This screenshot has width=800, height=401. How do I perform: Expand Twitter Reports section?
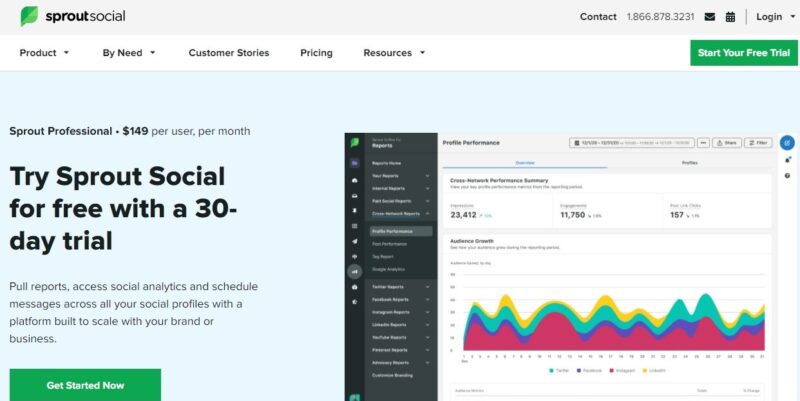pos(401,287)
